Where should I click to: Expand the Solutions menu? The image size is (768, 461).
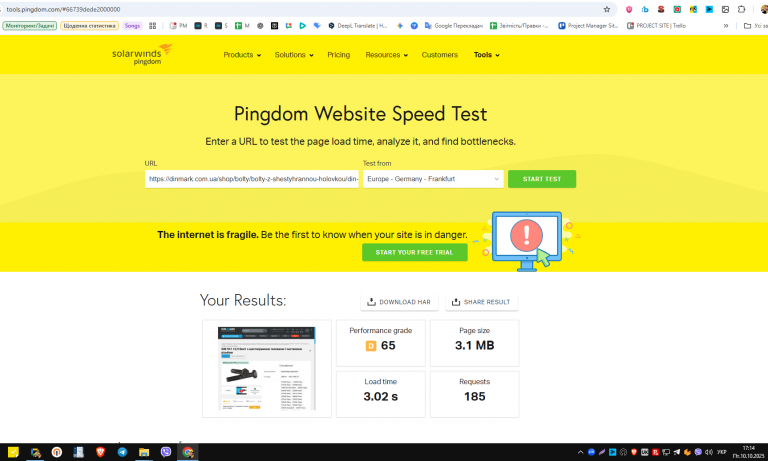294,55
